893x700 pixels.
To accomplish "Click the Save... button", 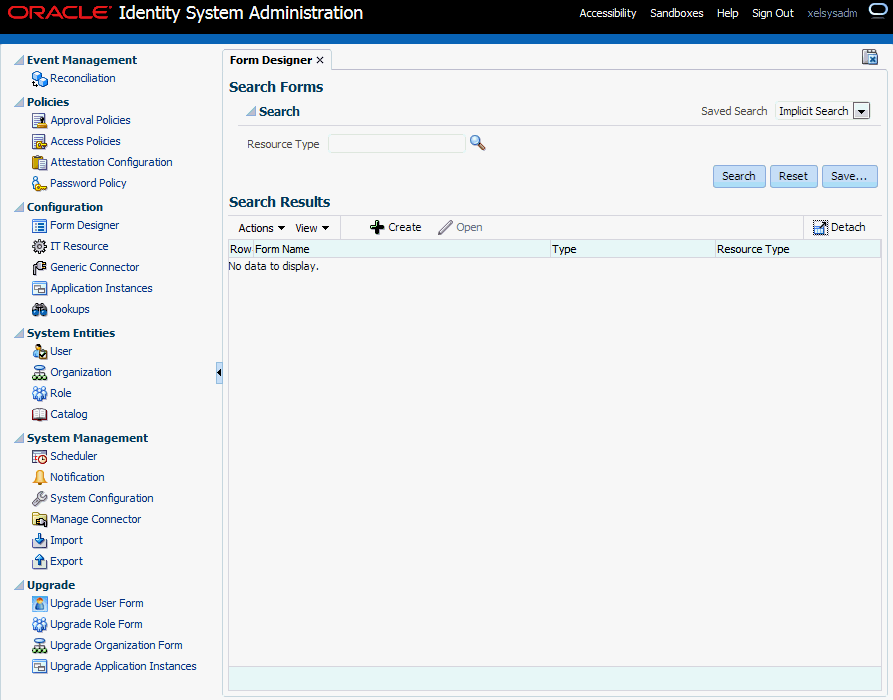I will tap(849, 177).
